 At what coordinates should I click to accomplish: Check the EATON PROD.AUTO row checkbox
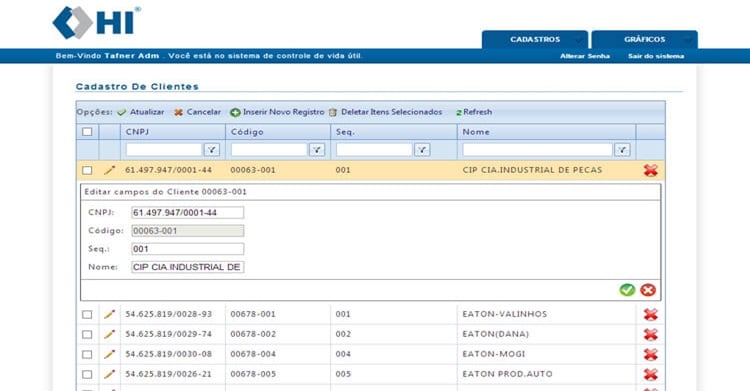click(x=87, y=374)
